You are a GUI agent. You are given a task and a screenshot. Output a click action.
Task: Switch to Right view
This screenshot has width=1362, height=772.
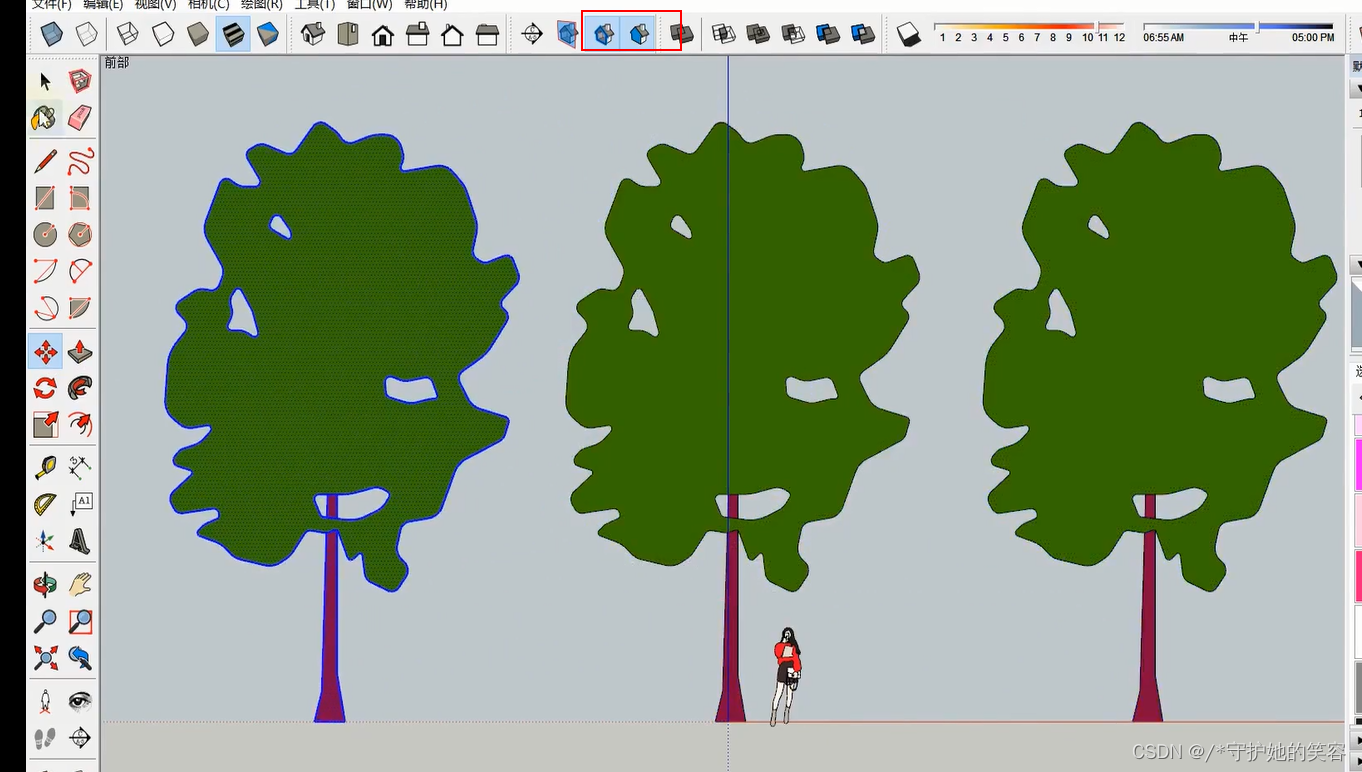tap(418, 35)
